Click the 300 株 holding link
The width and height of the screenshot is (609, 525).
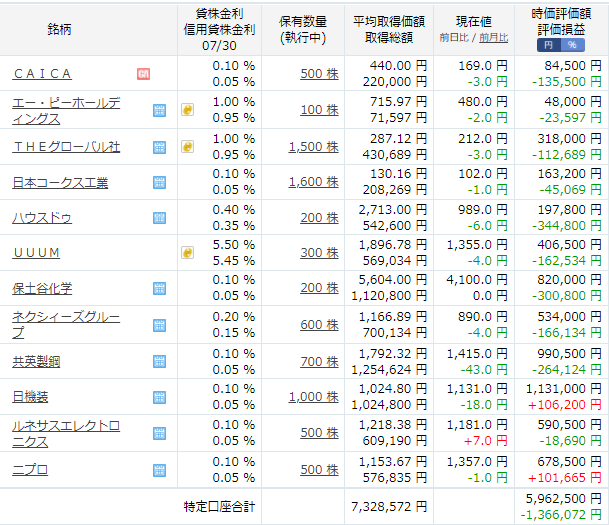(x=319, y=253)
